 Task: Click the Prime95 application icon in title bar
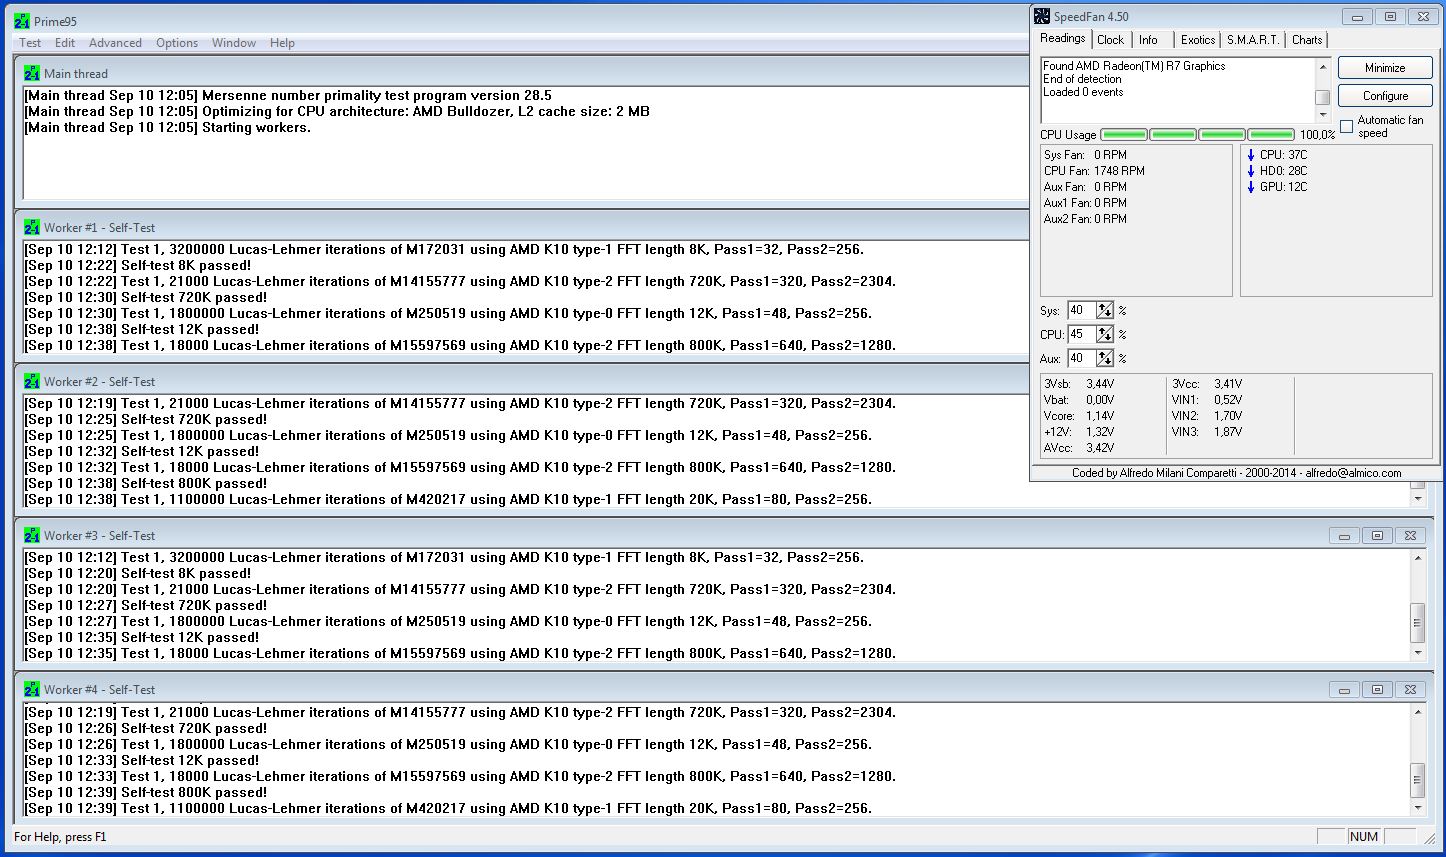(x=22, y=21)
